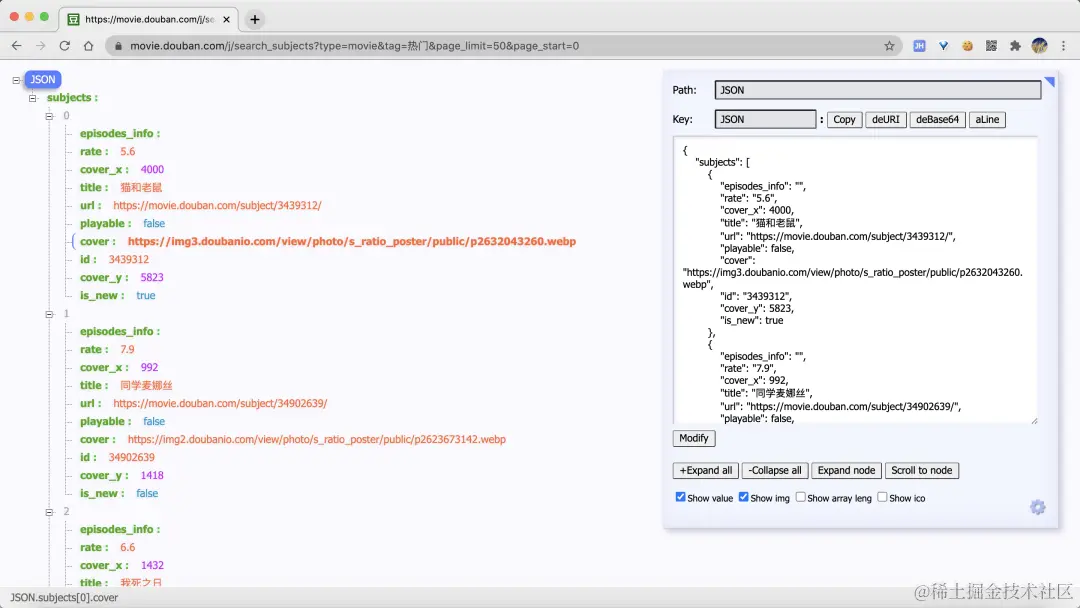Open the profile avatar menu
This screenshot has height=608, width=1080.
(1039, 45)
